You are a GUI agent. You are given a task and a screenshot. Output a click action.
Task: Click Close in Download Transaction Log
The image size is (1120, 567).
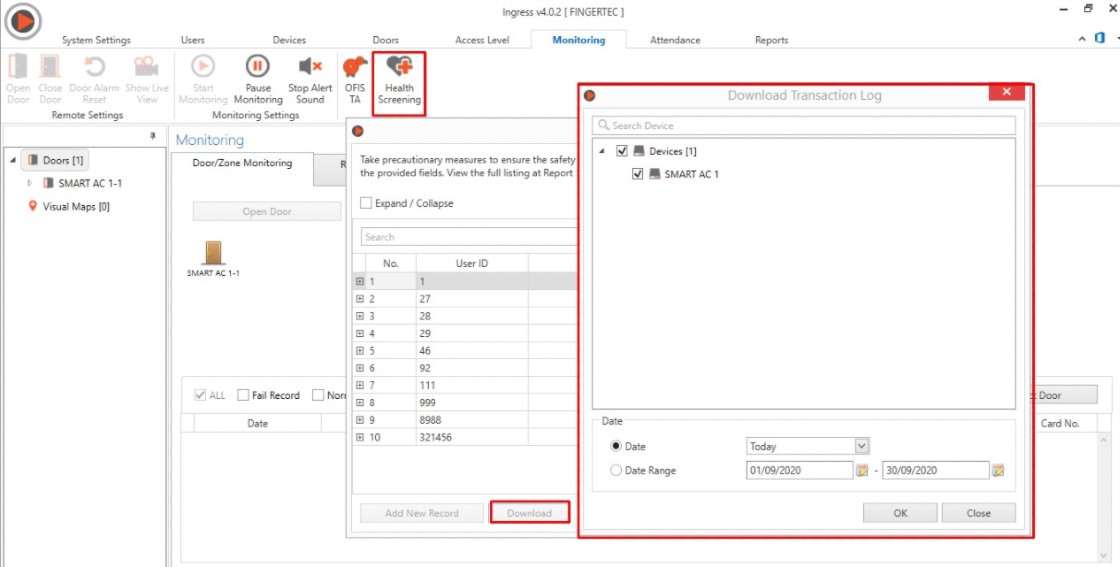(979, 513)
